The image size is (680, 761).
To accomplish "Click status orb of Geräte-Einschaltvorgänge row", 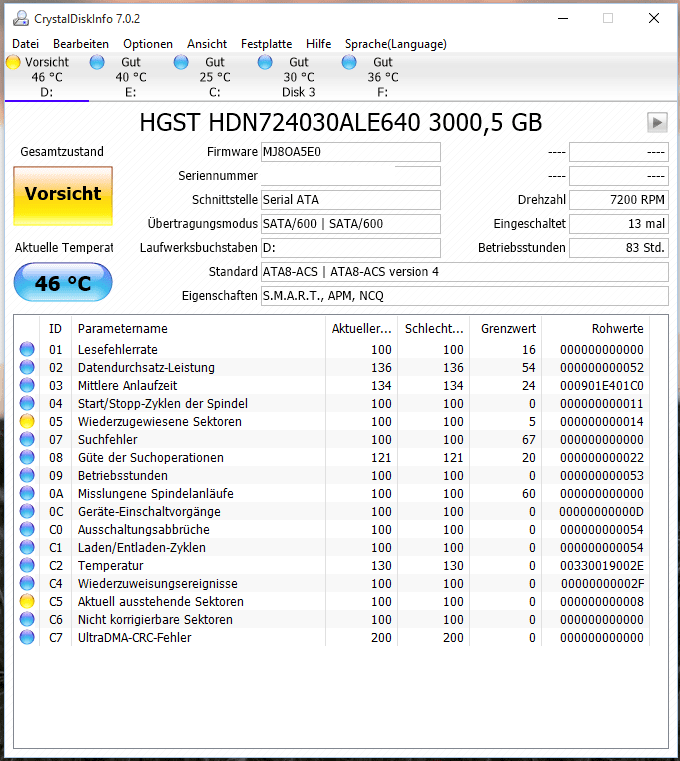I will (27, 511).
